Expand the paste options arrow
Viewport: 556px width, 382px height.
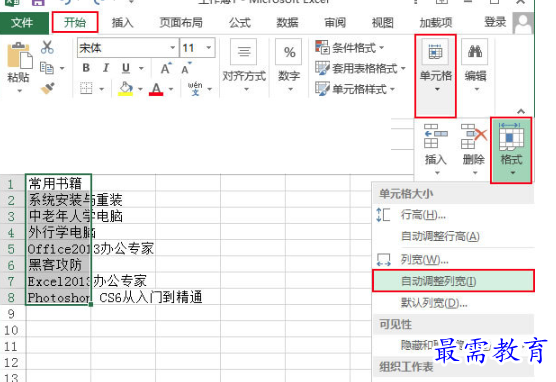pyautogui.click(x=20, y=91)
